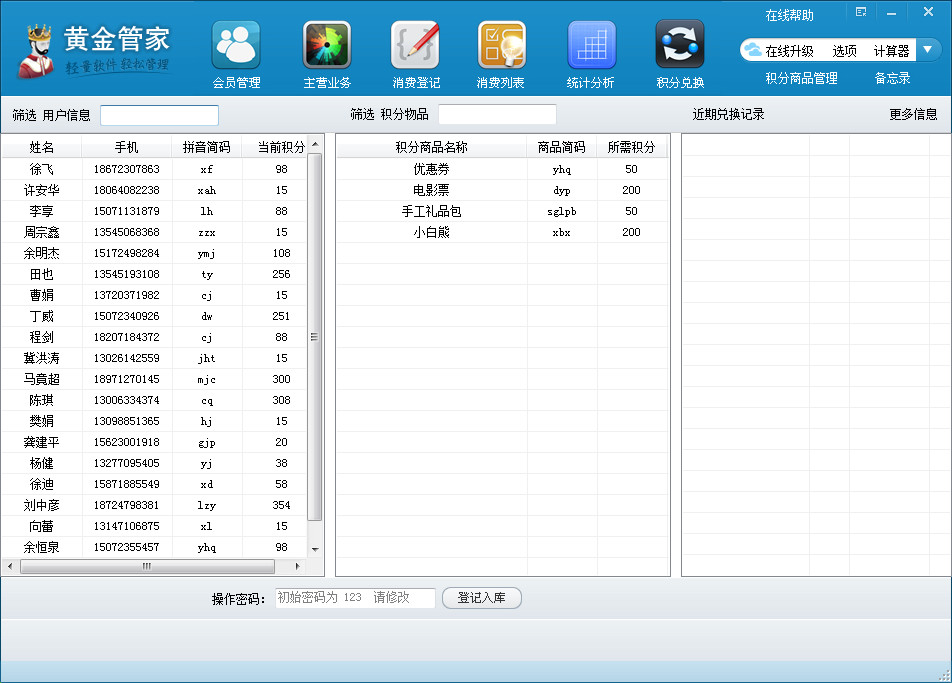Select member row 向蕾

click(154, 526)
